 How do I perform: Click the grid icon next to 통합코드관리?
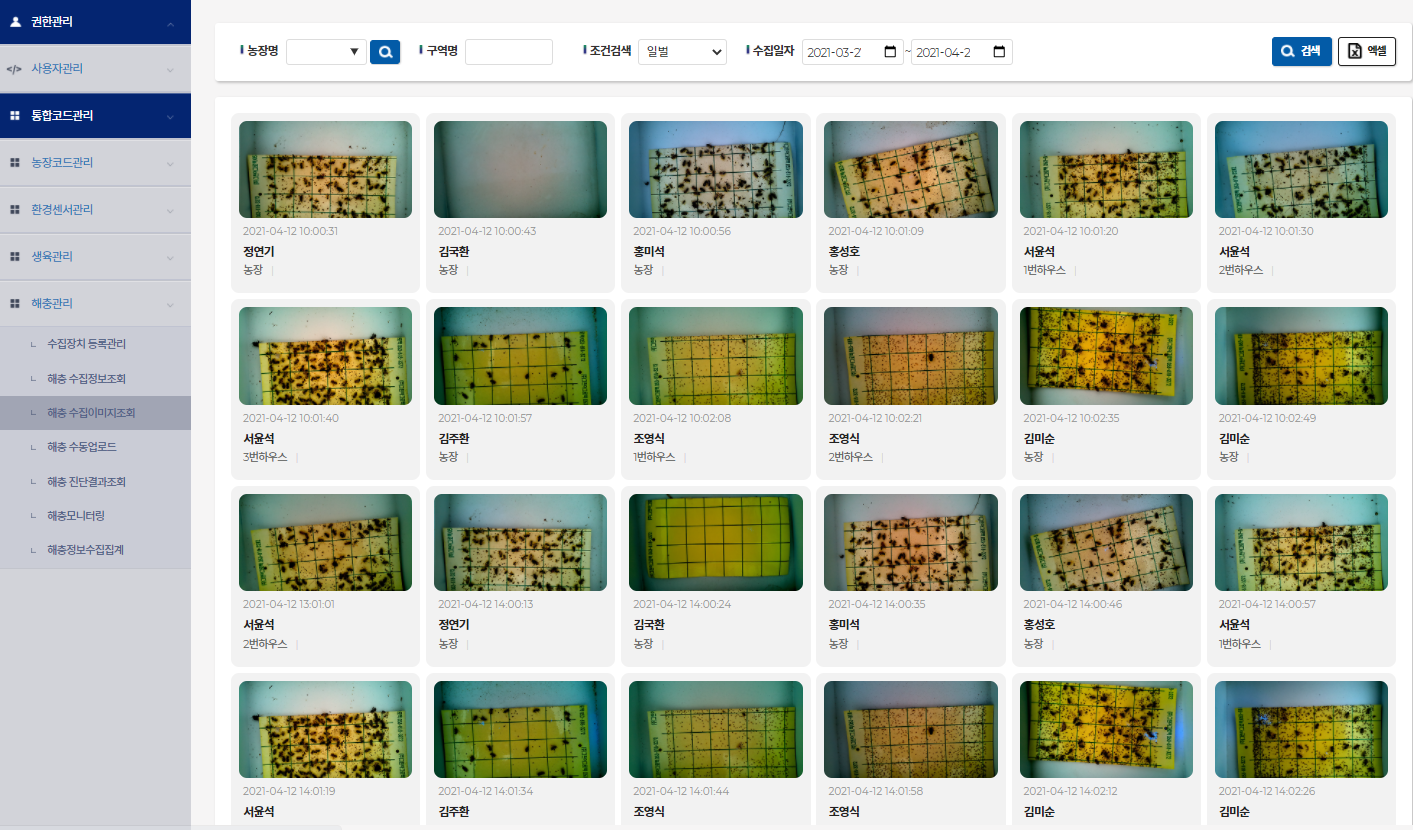(x=15, y=116)
